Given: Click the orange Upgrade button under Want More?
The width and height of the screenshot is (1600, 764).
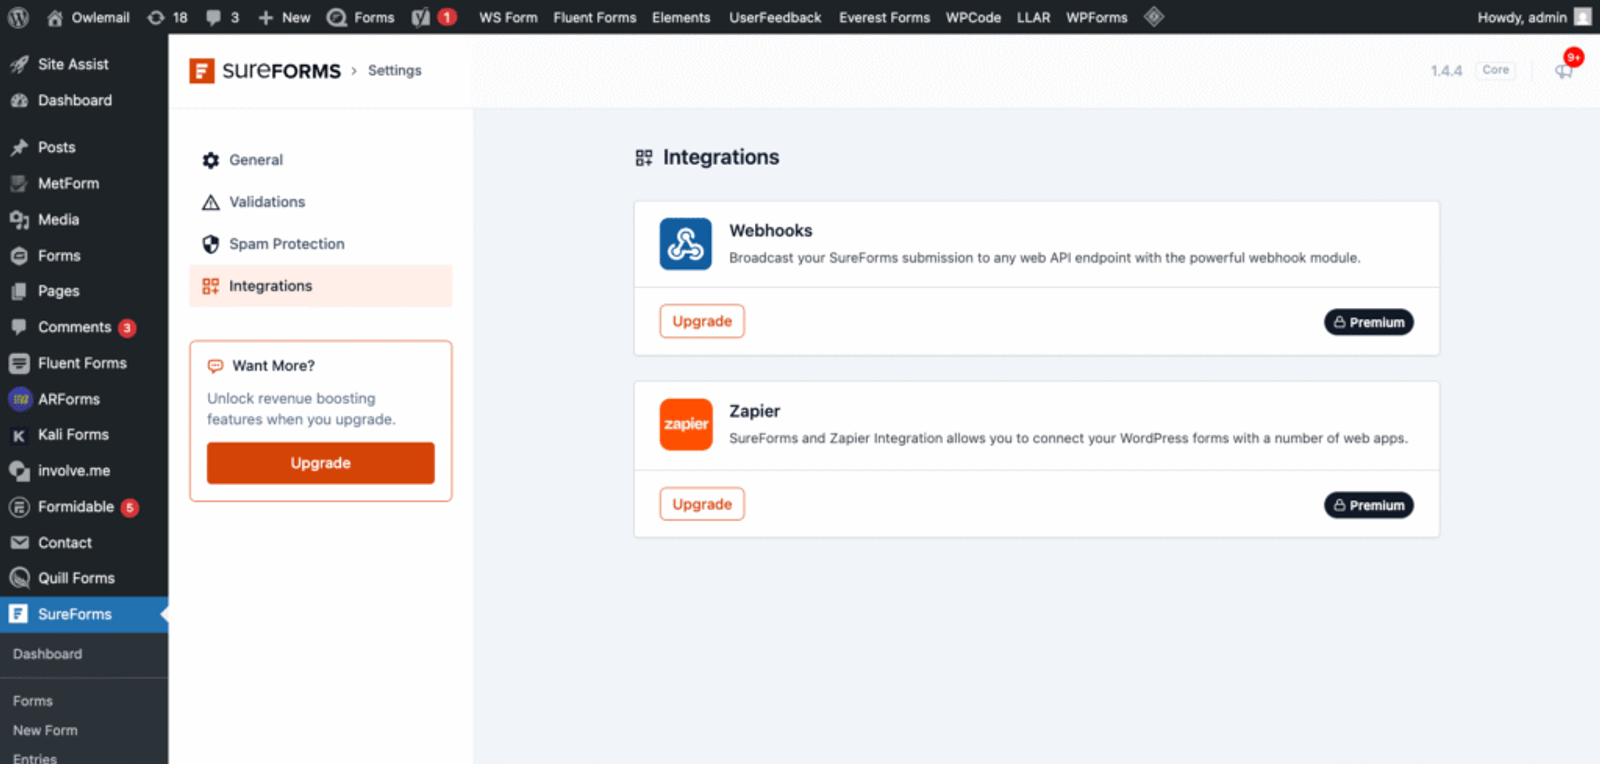Looking at the screenshot, I should click(321, 463).
